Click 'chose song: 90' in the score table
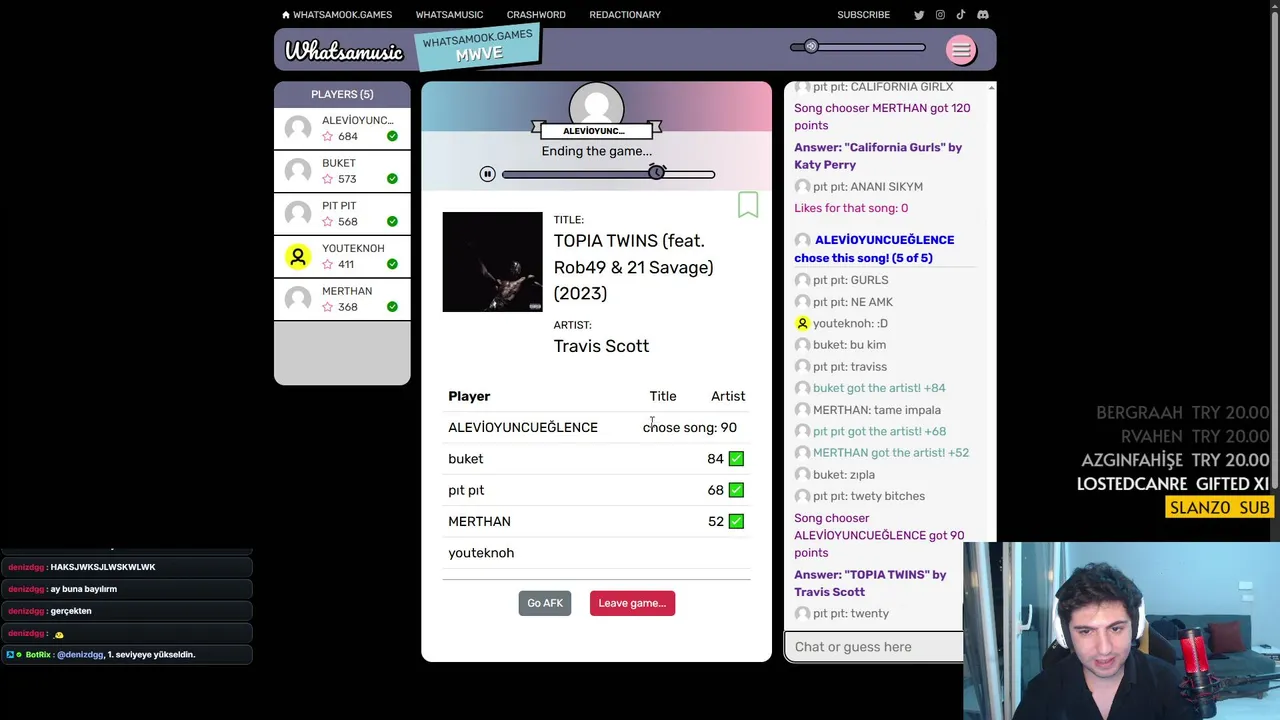 pyautogui.click(x=690, y=428)
